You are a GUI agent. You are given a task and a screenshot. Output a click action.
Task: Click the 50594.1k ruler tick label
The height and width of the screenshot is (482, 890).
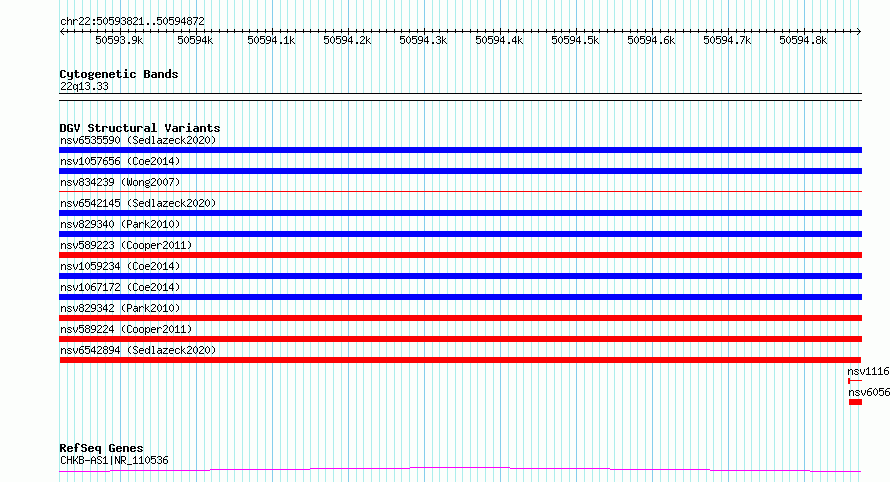271,41
